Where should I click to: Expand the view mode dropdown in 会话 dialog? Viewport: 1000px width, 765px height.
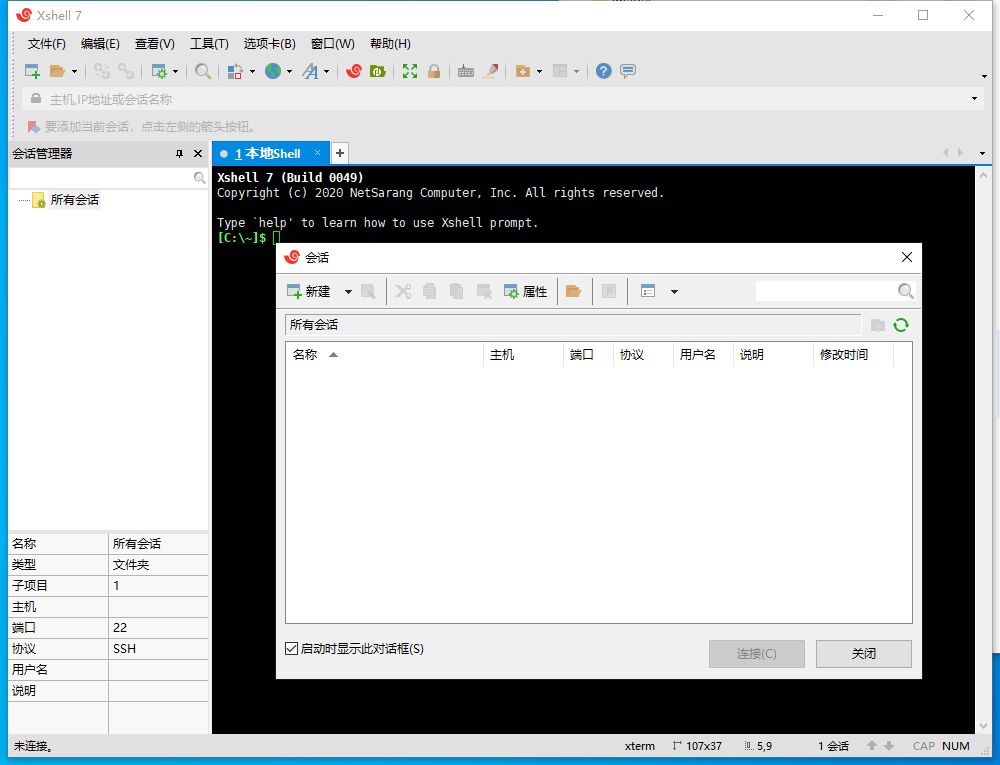(x=674, y=292)
